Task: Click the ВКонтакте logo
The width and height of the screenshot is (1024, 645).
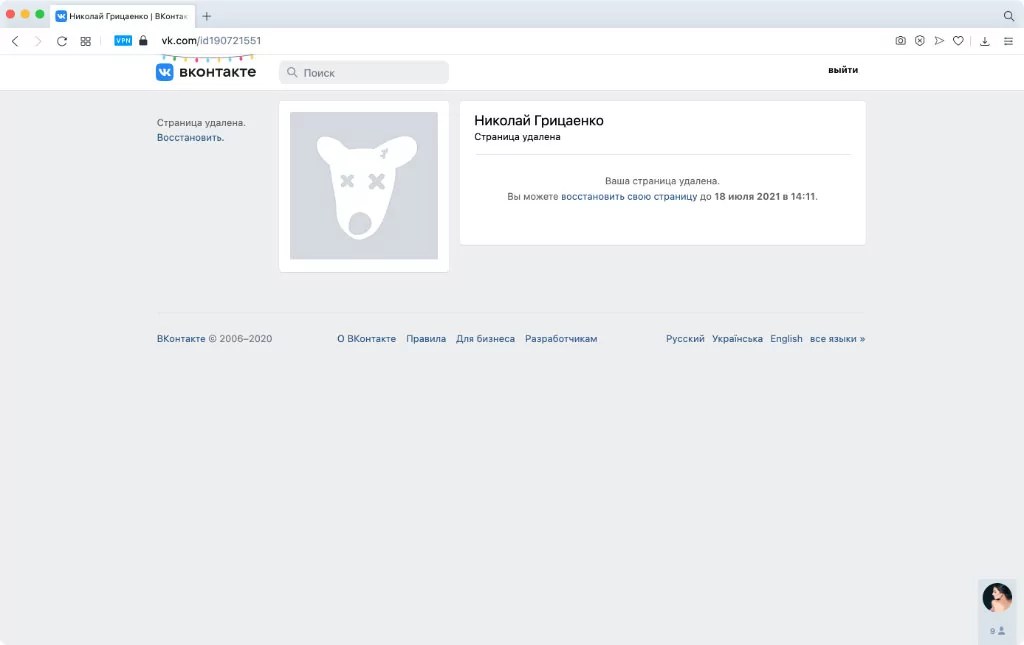Action: point(206,72)
